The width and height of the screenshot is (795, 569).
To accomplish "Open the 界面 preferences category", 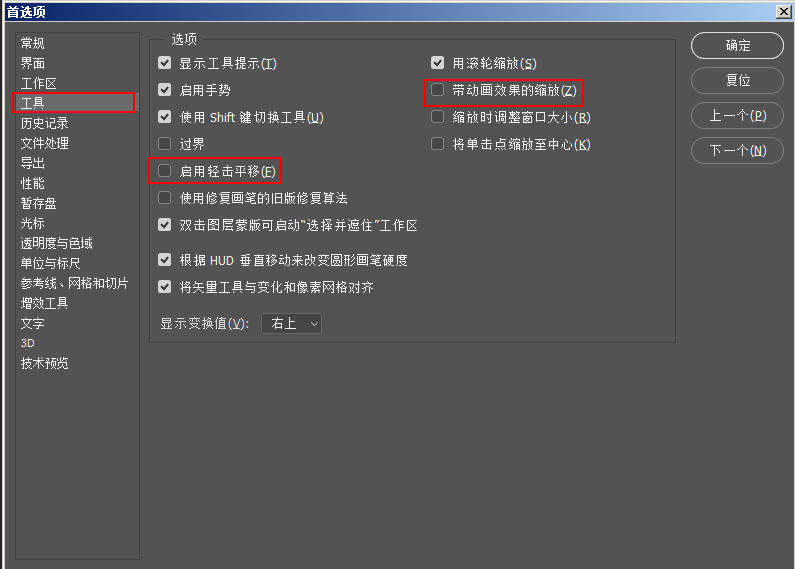I will (32, 63).
